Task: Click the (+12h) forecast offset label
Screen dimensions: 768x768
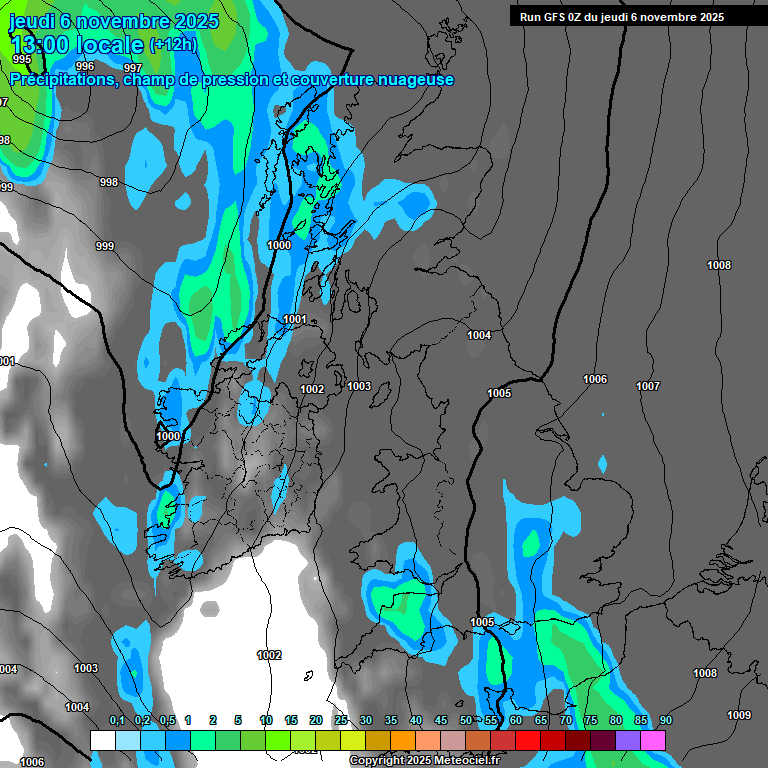Action: 173,45
